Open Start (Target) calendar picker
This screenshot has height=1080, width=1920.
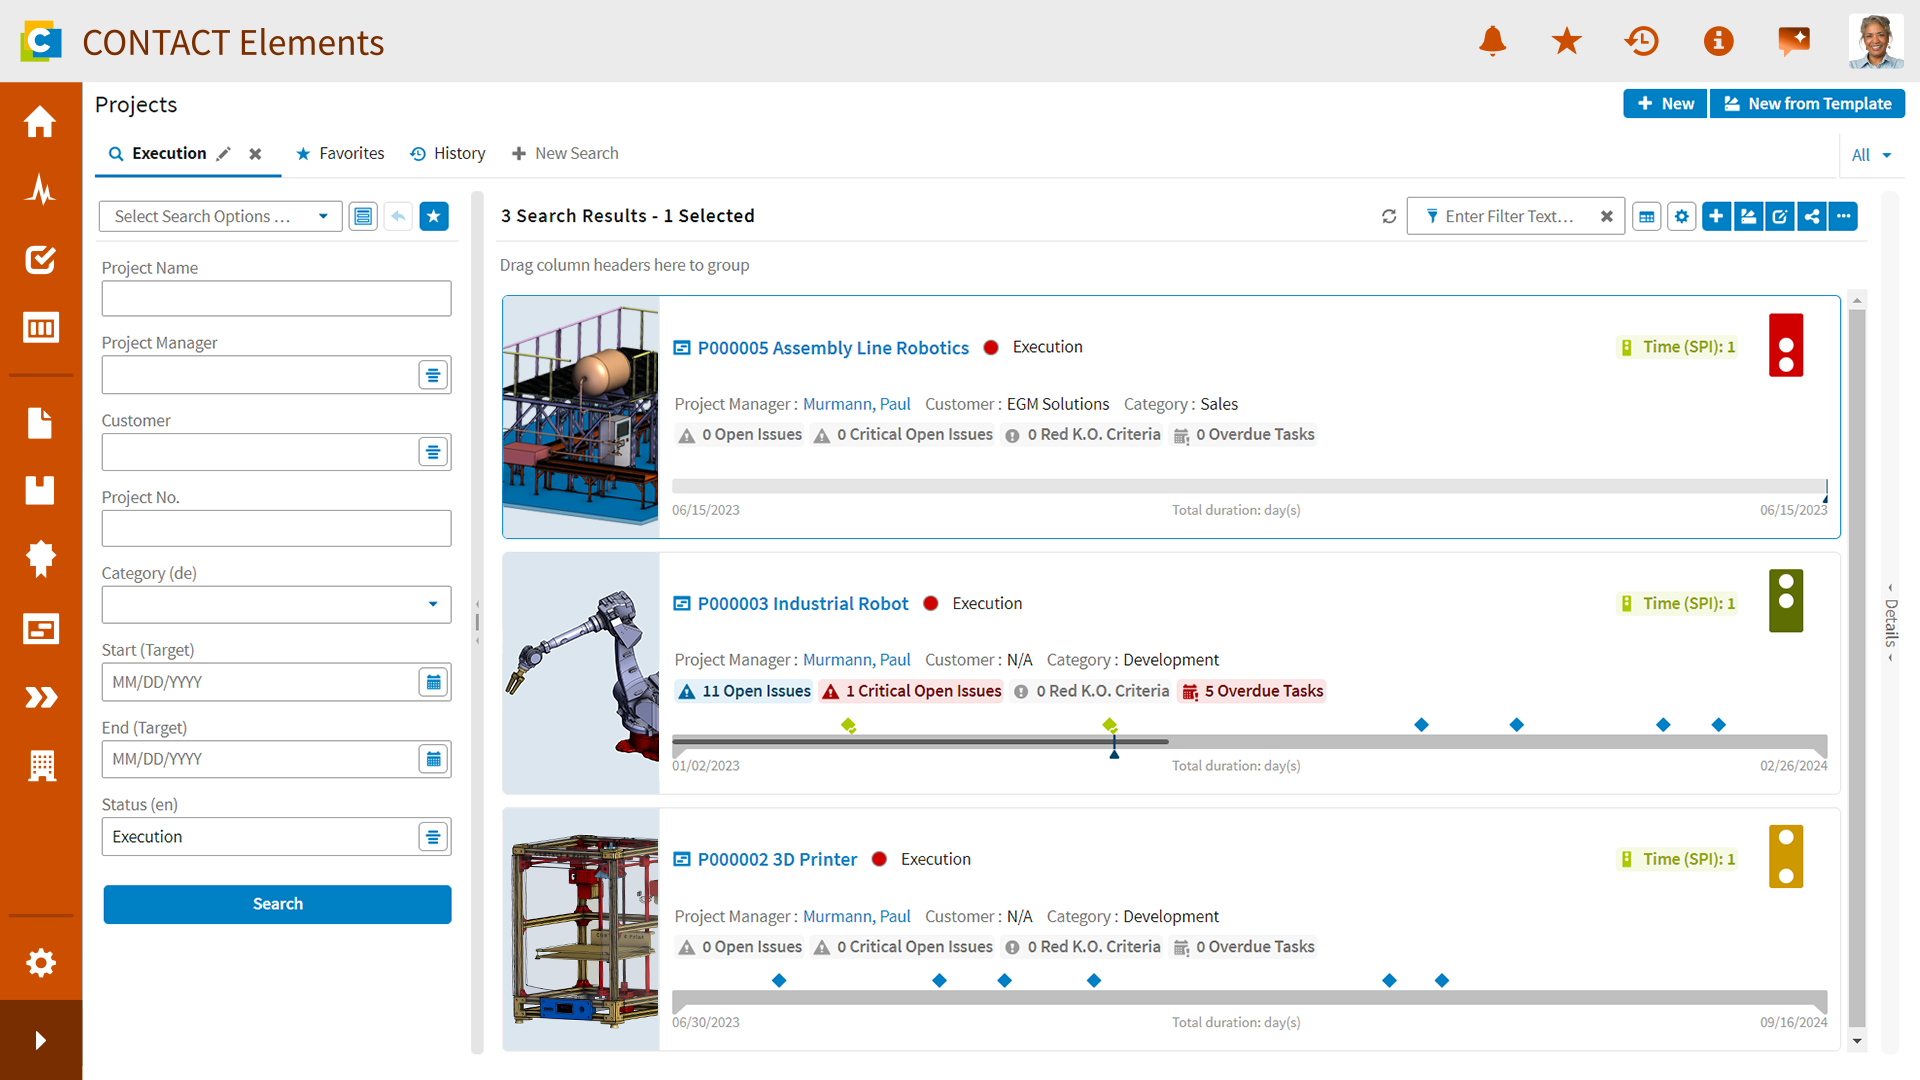[433, 682]
